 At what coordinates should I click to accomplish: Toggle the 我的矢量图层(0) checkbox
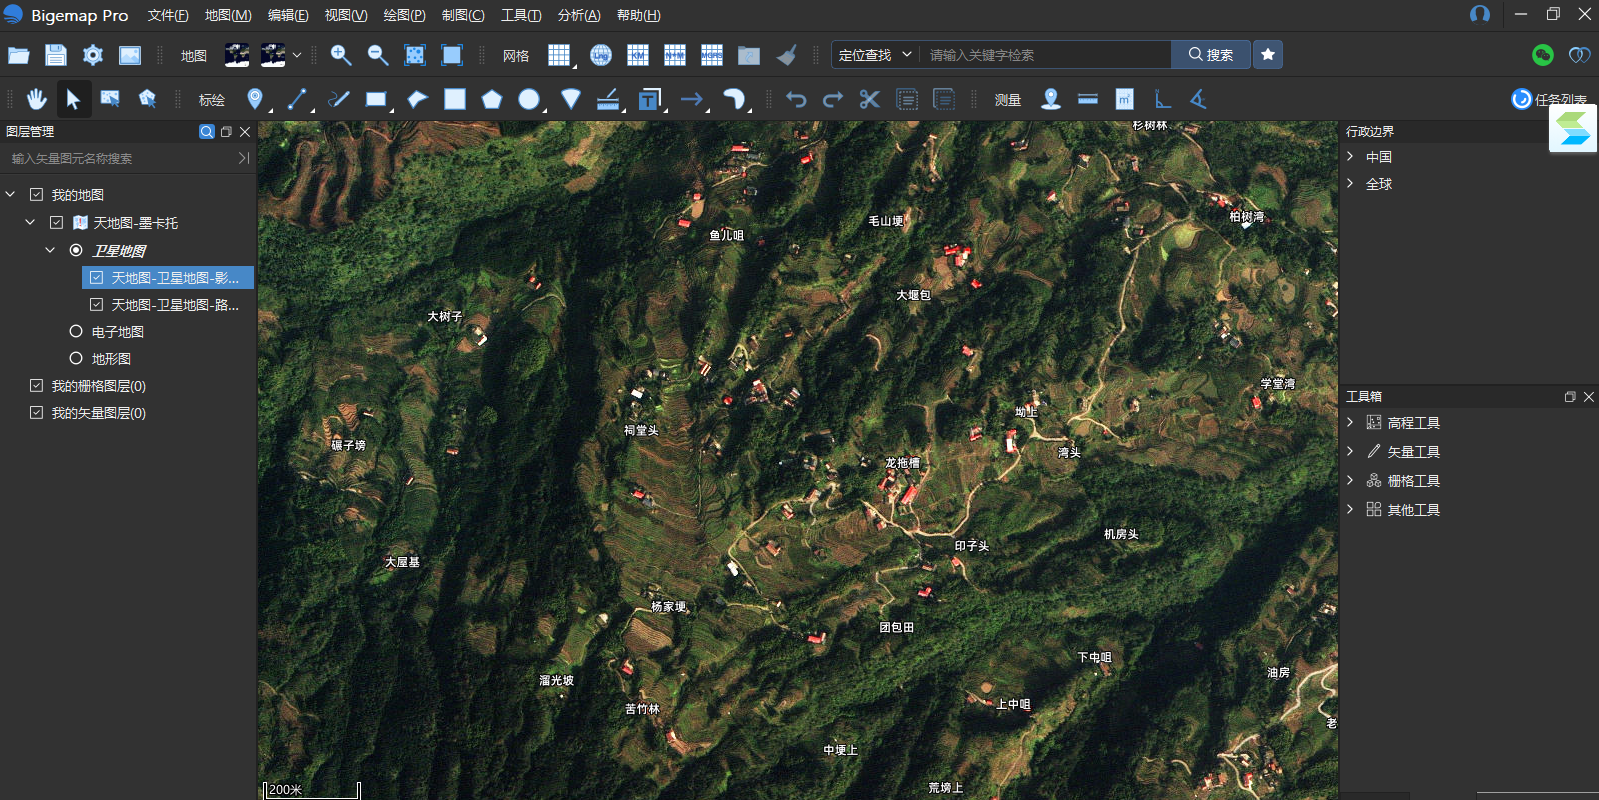point(37,413)
